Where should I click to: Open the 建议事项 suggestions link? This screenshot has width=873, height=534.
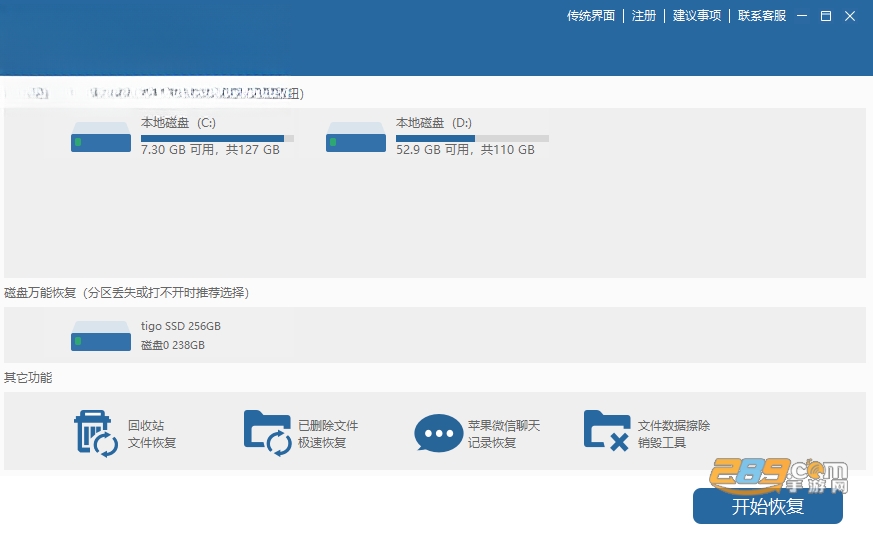click(697, 16)
